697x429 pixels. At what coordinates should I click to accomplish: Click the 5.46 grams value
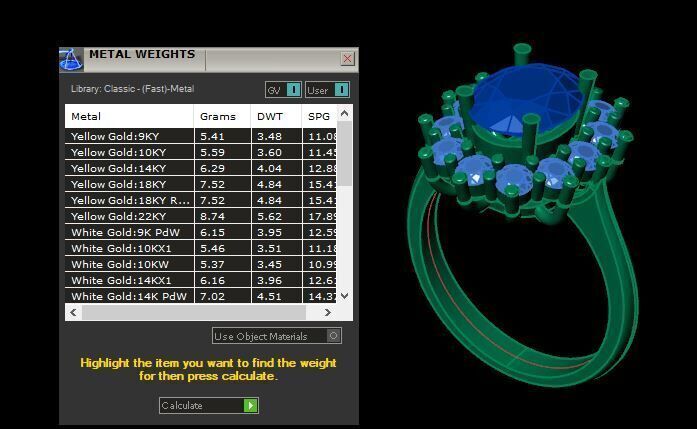212,249
